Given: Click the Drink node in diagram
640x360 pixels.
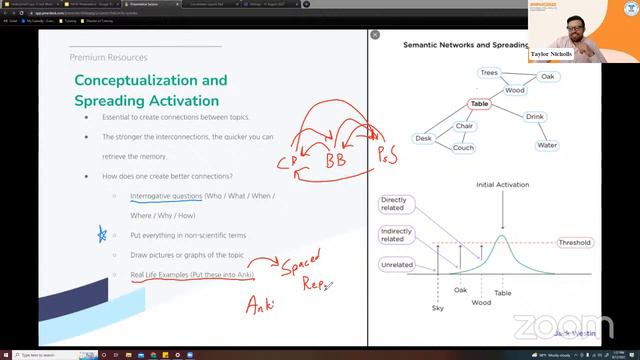Looking at the screenshot, I should 534,117.
